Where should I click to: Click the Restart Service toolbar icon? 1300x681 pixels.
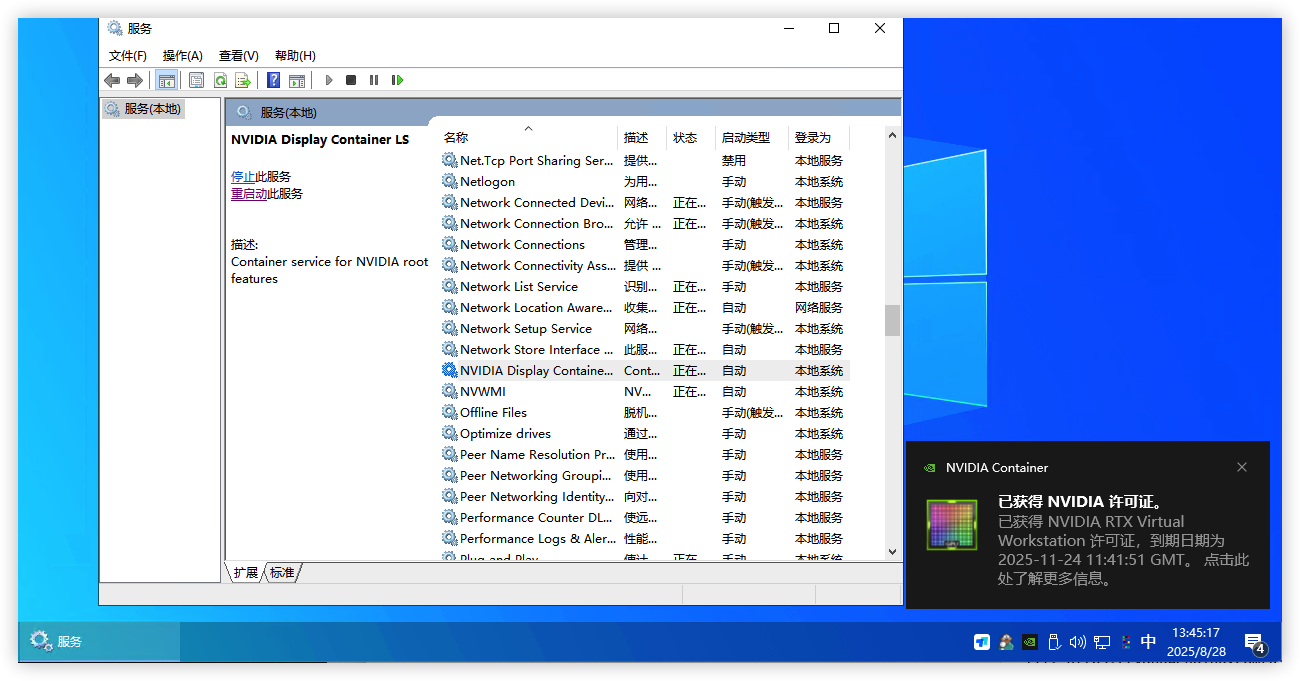click(398, 80)
